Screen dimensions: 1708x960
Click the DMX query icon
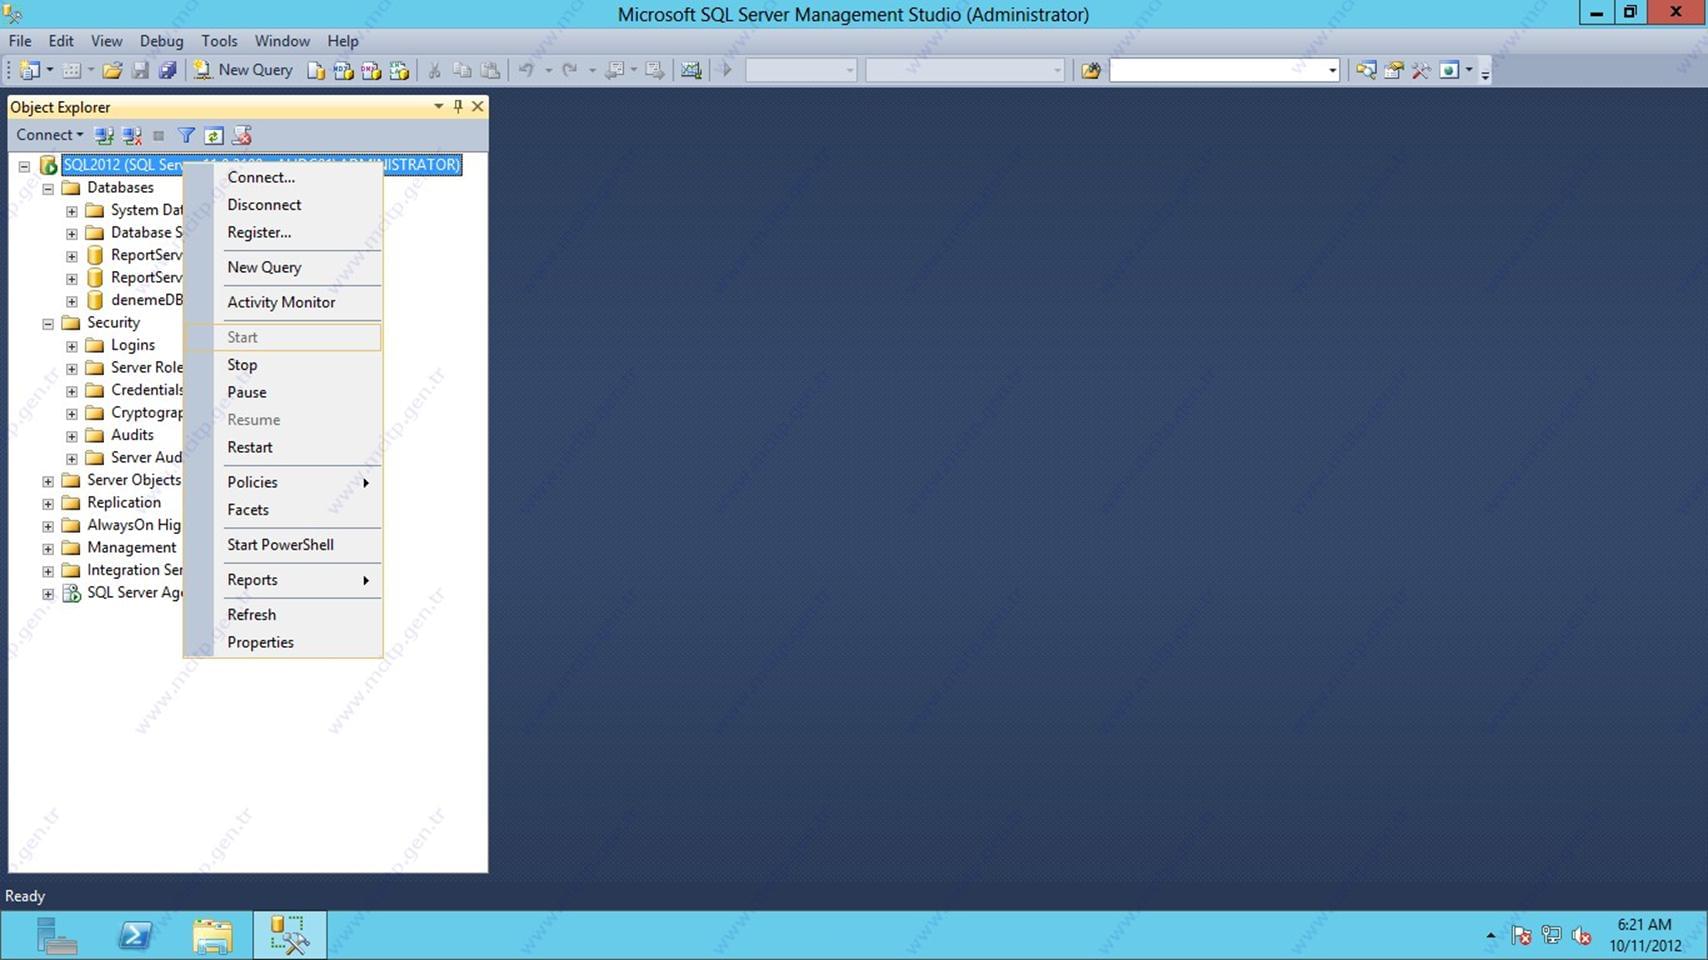pos(371,70)
